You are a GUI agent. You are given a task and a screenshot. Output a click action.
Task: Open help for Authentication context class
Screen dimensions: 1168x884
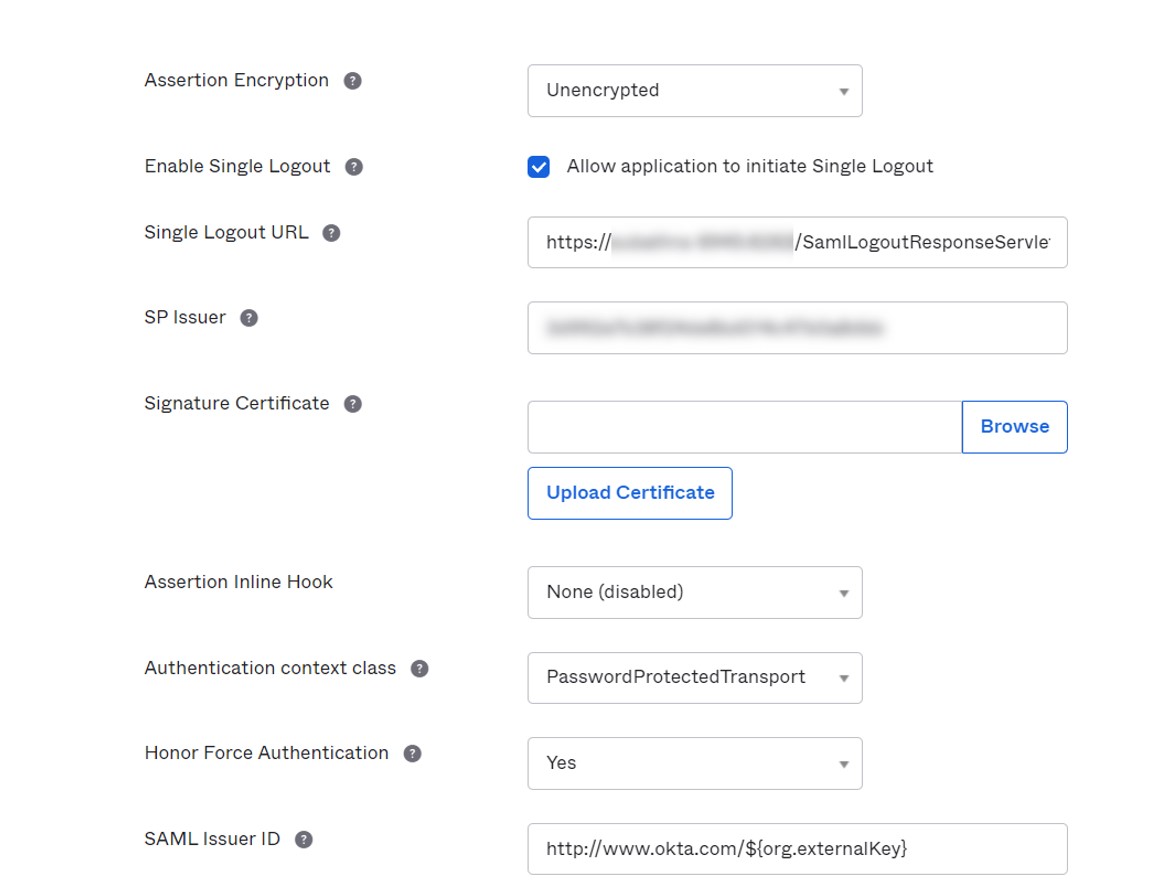(420, 669)
